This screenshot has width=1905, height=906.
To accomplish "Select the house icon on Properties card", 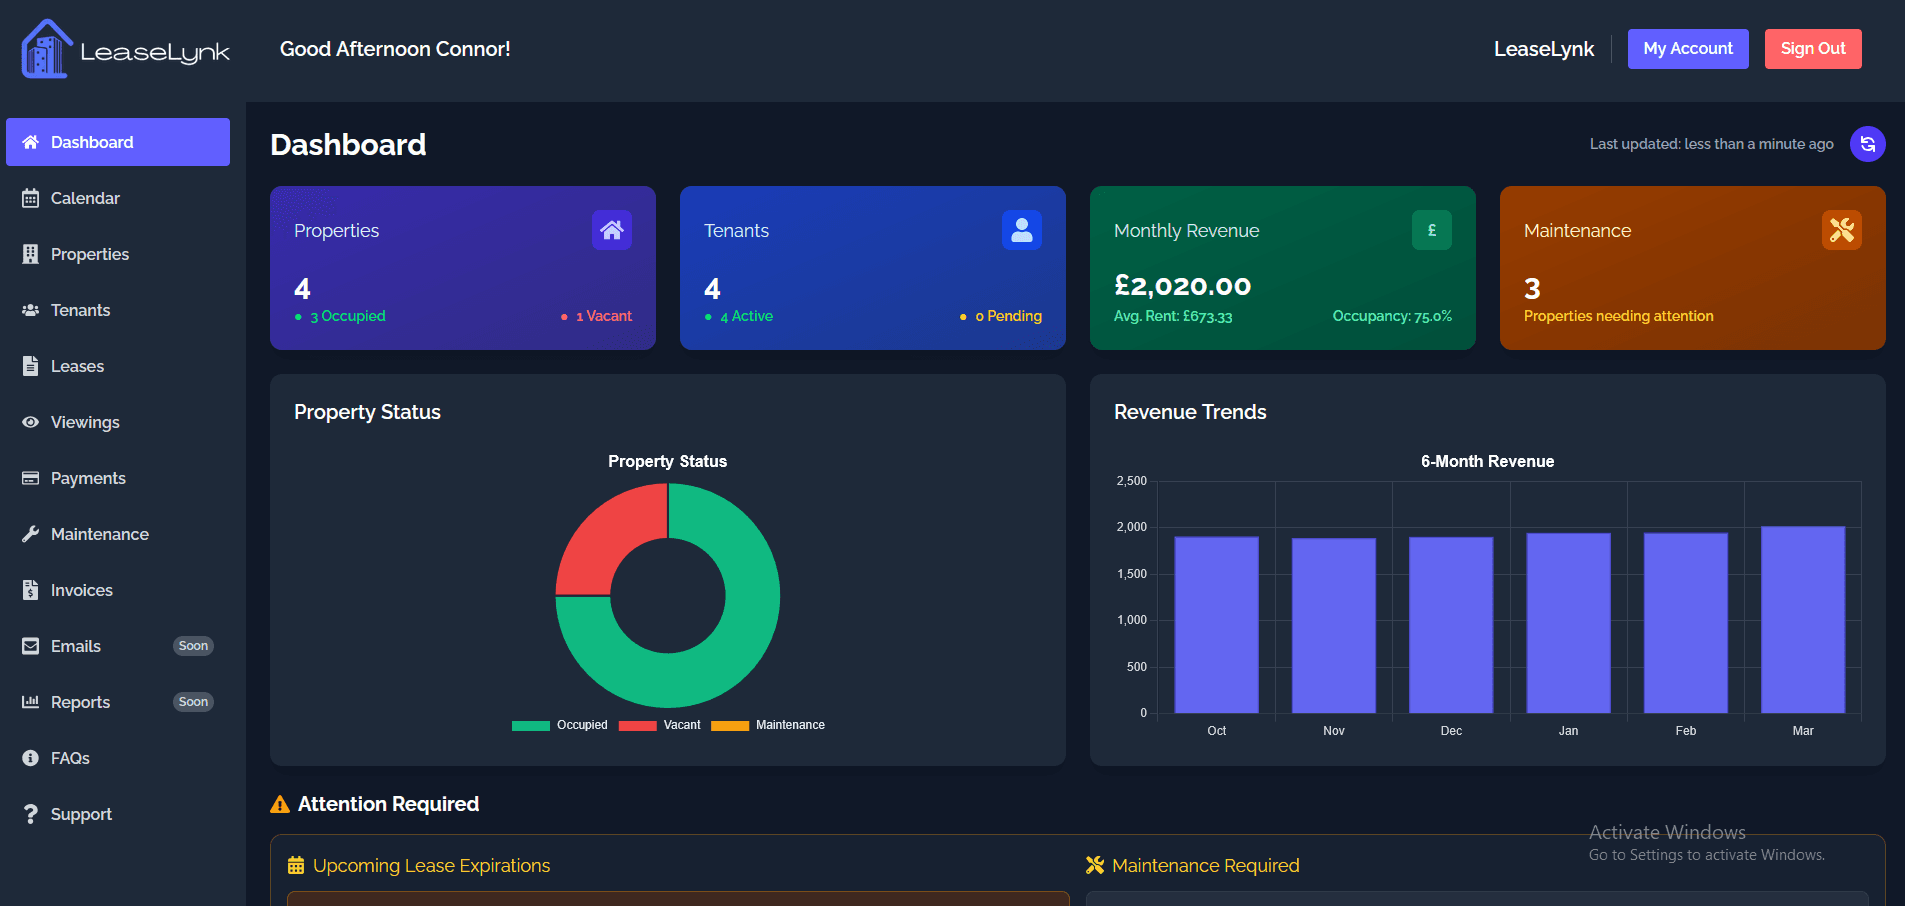I will pyautogui.click(x=611, y=230).
